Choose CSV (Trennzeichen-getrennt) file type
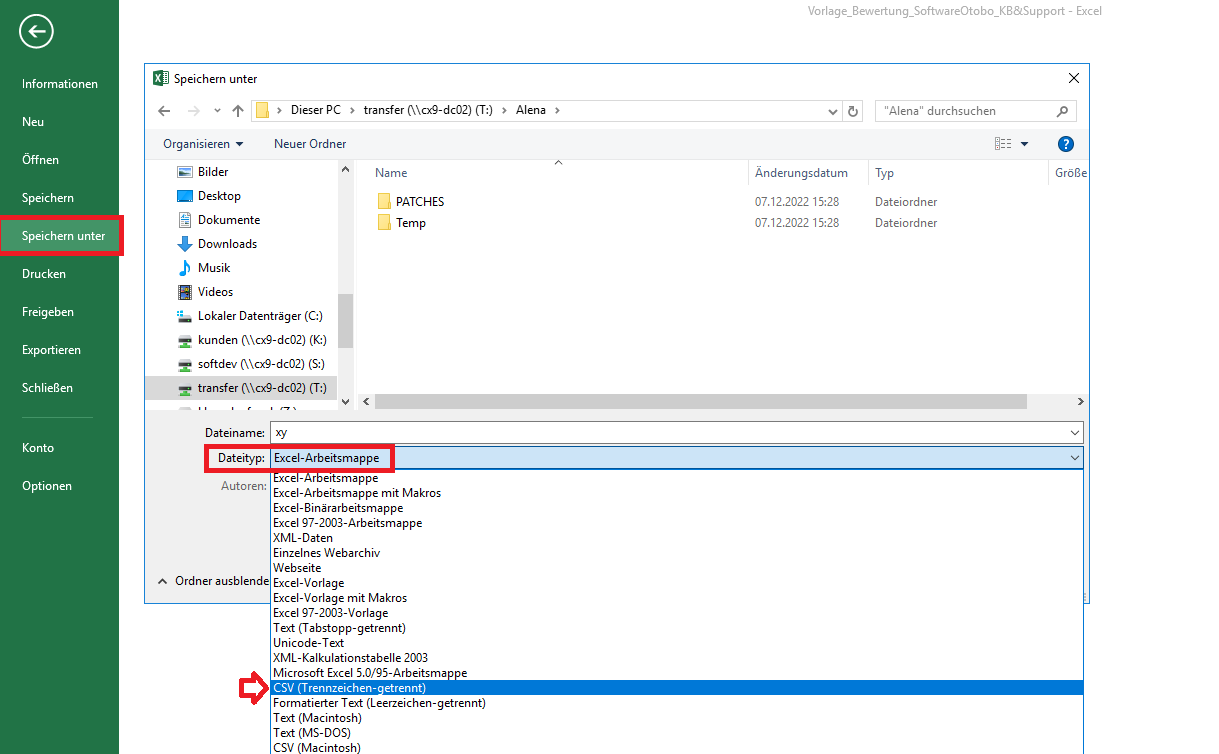Viewport: 1219px width, 754px height. (x=349, y=688)
